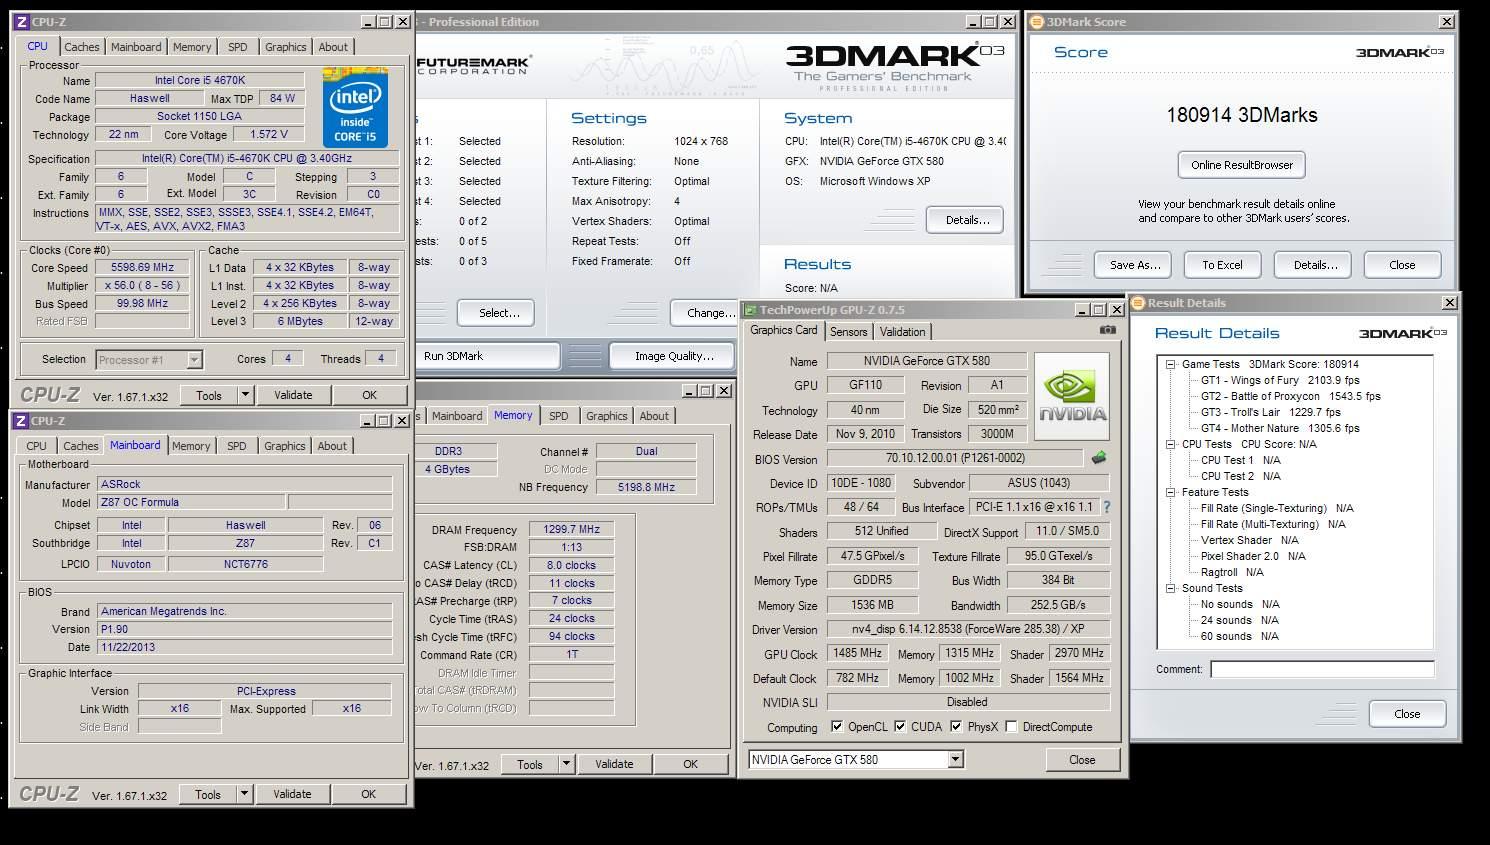Click the CPU-Z title bar icon in top window
Screen dimensions: 1490x845
click(x=21, y=21)
